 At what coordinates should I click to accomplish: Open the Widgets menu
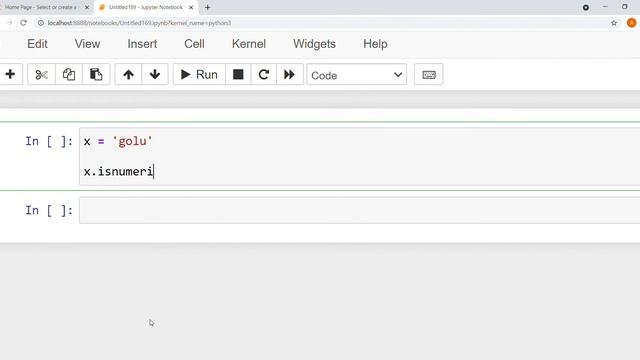[314, 44]
